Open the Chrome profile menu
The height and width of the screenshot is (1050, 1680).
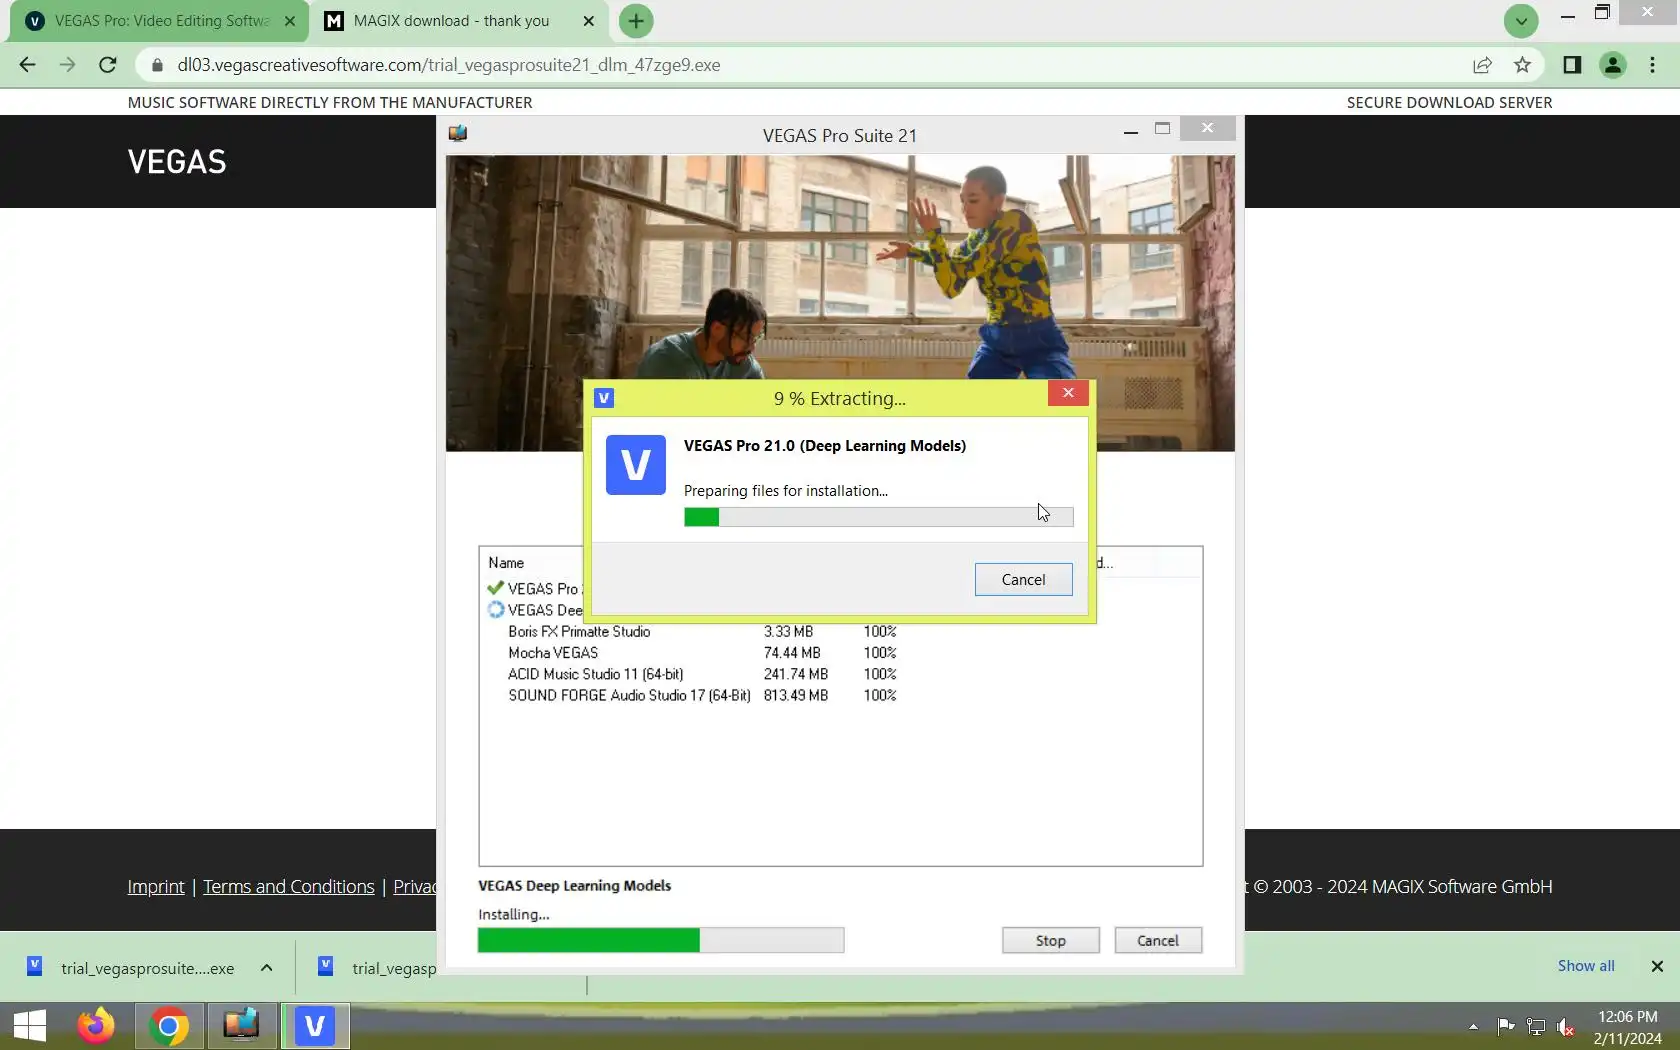click(1613, 65)
